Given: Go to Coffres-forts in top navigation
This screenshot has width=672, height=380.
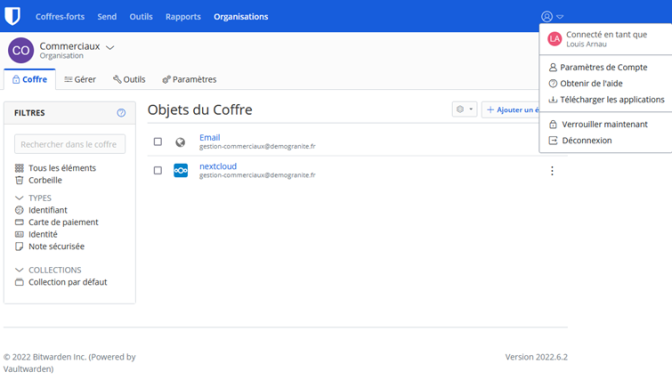Looking at the screenshot, I should 60,17.
